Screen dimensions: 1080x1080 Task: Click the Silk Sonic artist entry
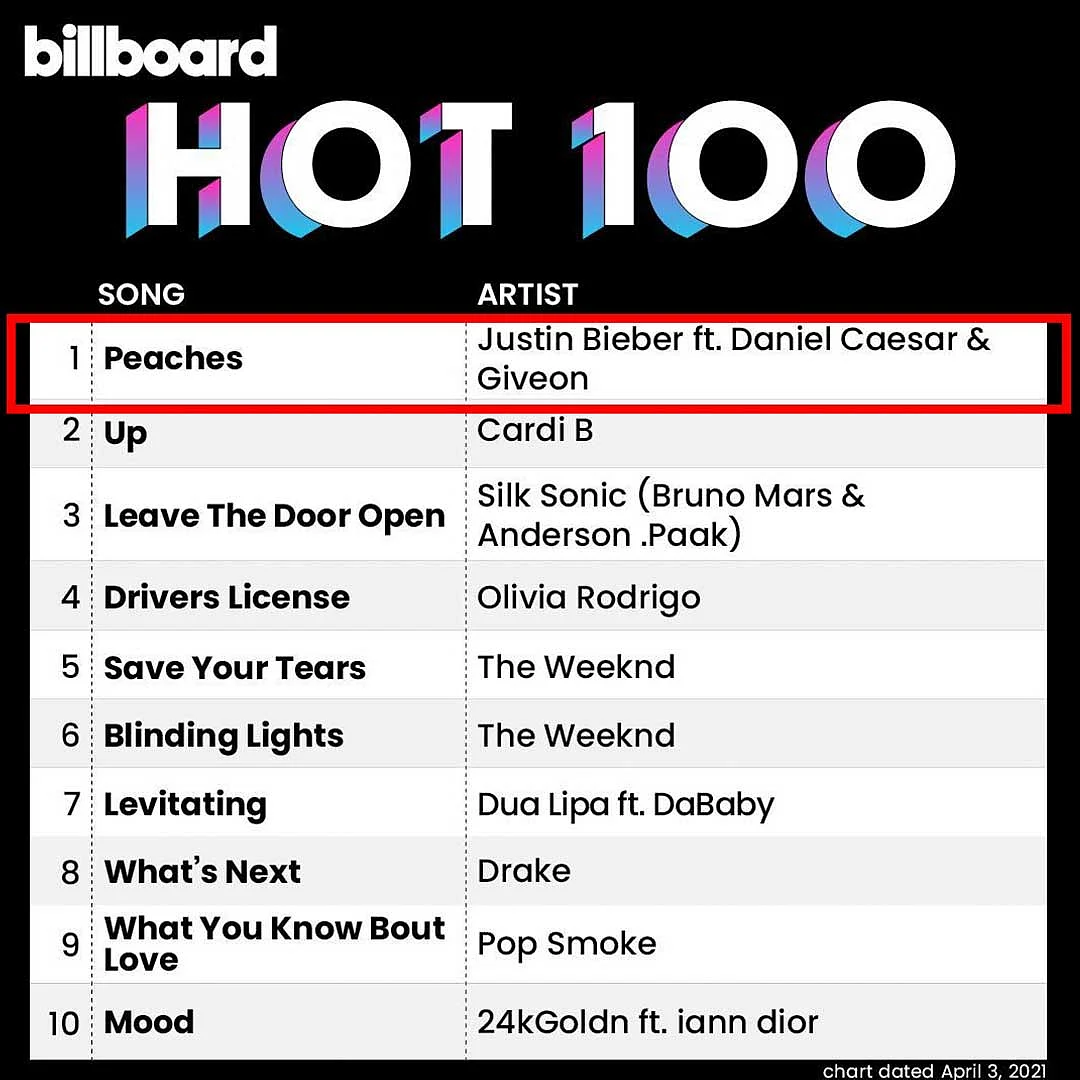coord(670,515)
